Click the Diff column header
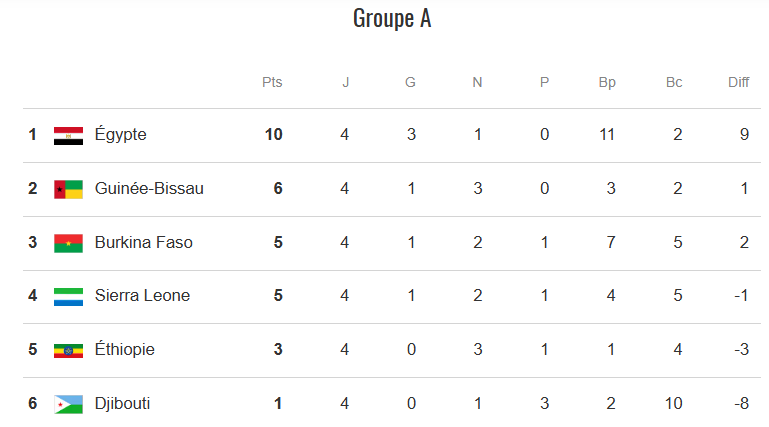 point(739,82)
